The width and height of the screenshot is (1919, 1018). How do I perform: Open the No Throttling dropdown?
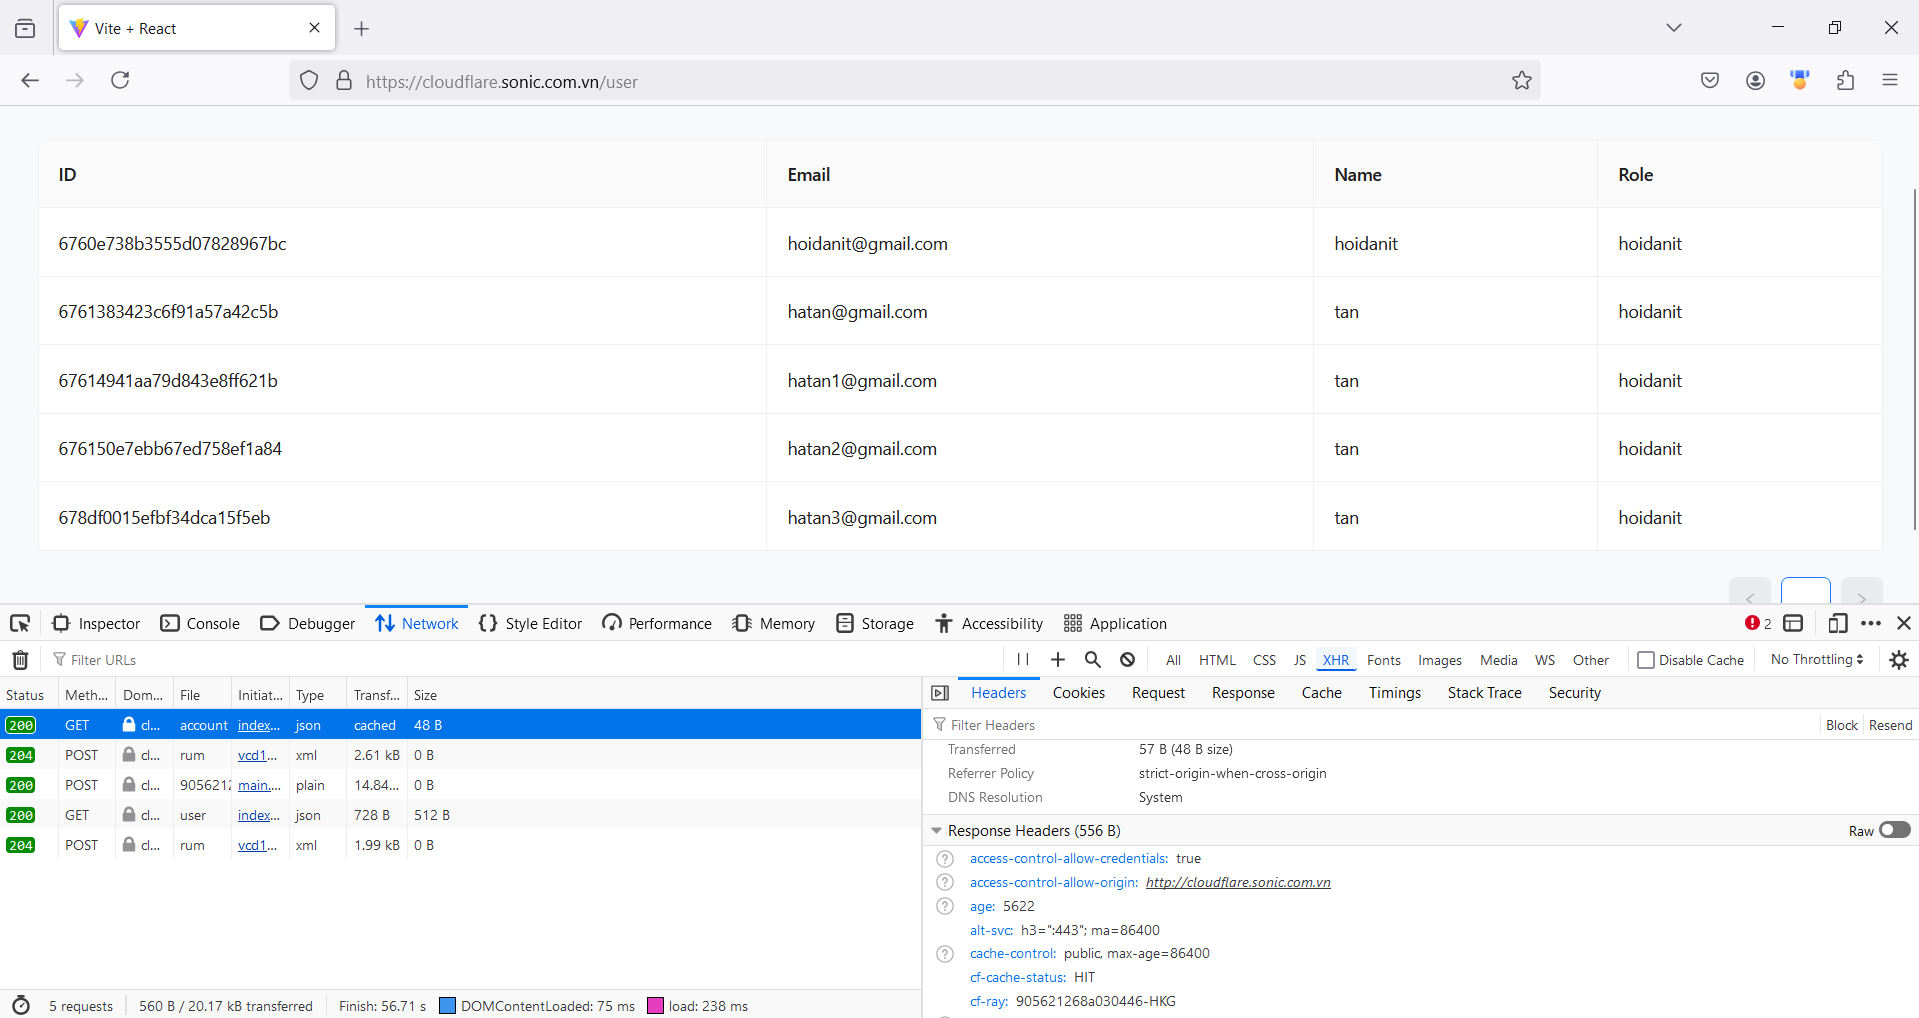(x=1816, y=660)
